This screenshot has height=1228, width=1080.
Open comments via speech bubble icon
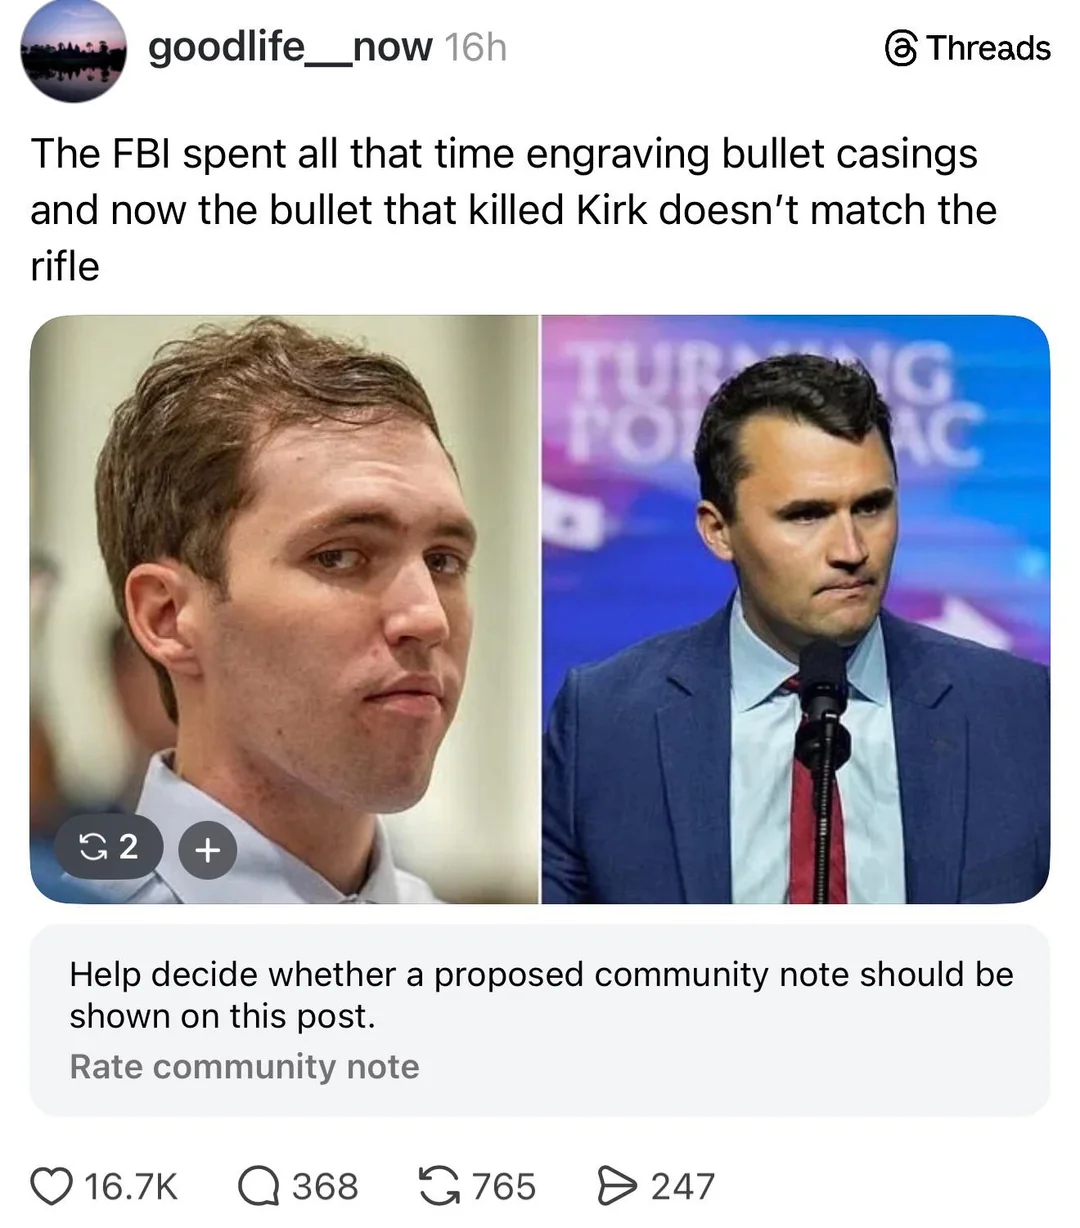258,1186
